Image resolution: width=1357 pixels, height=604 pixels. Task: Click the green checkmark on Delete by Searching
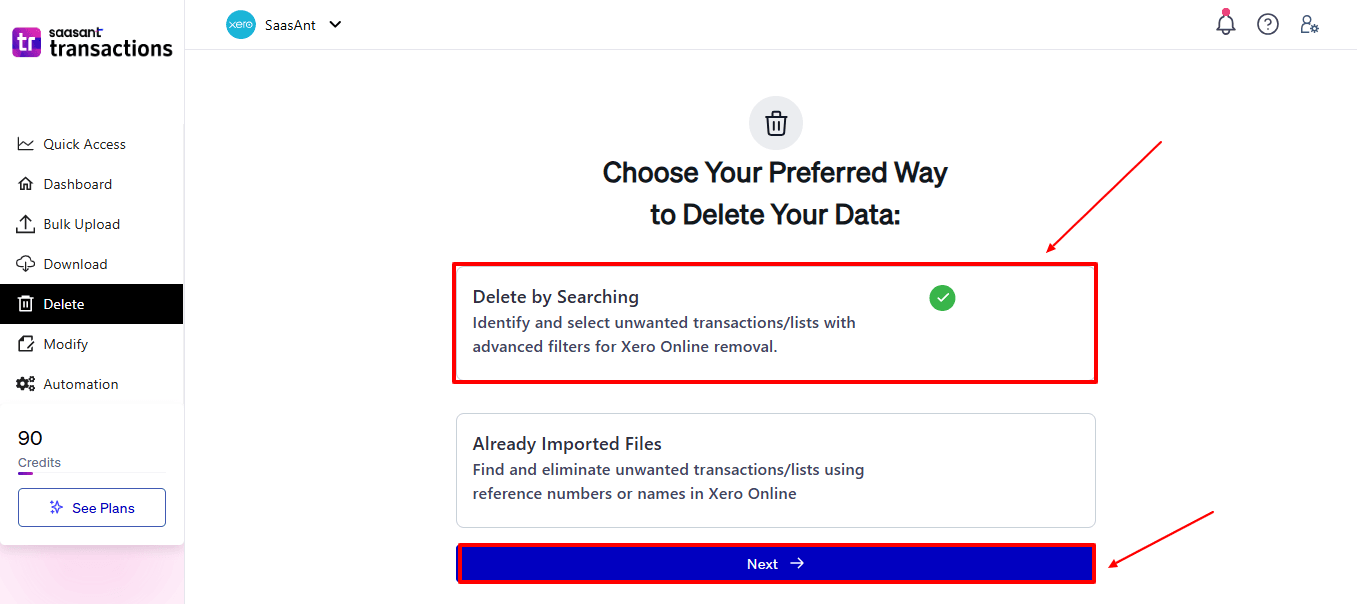941,297
